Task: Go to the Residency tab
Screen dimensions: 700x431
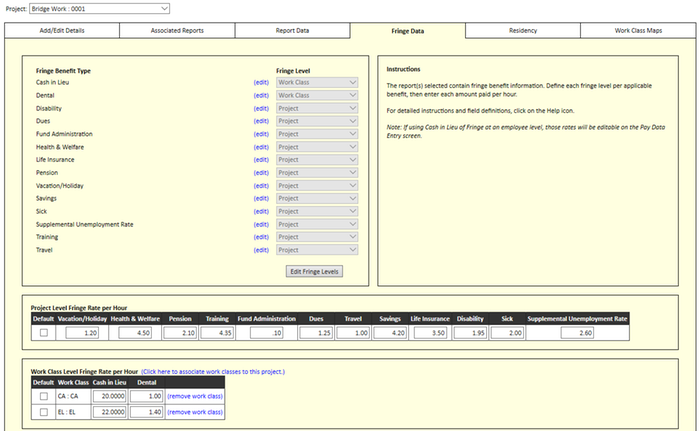Action: pyautogui.click(x=524, y=31)
